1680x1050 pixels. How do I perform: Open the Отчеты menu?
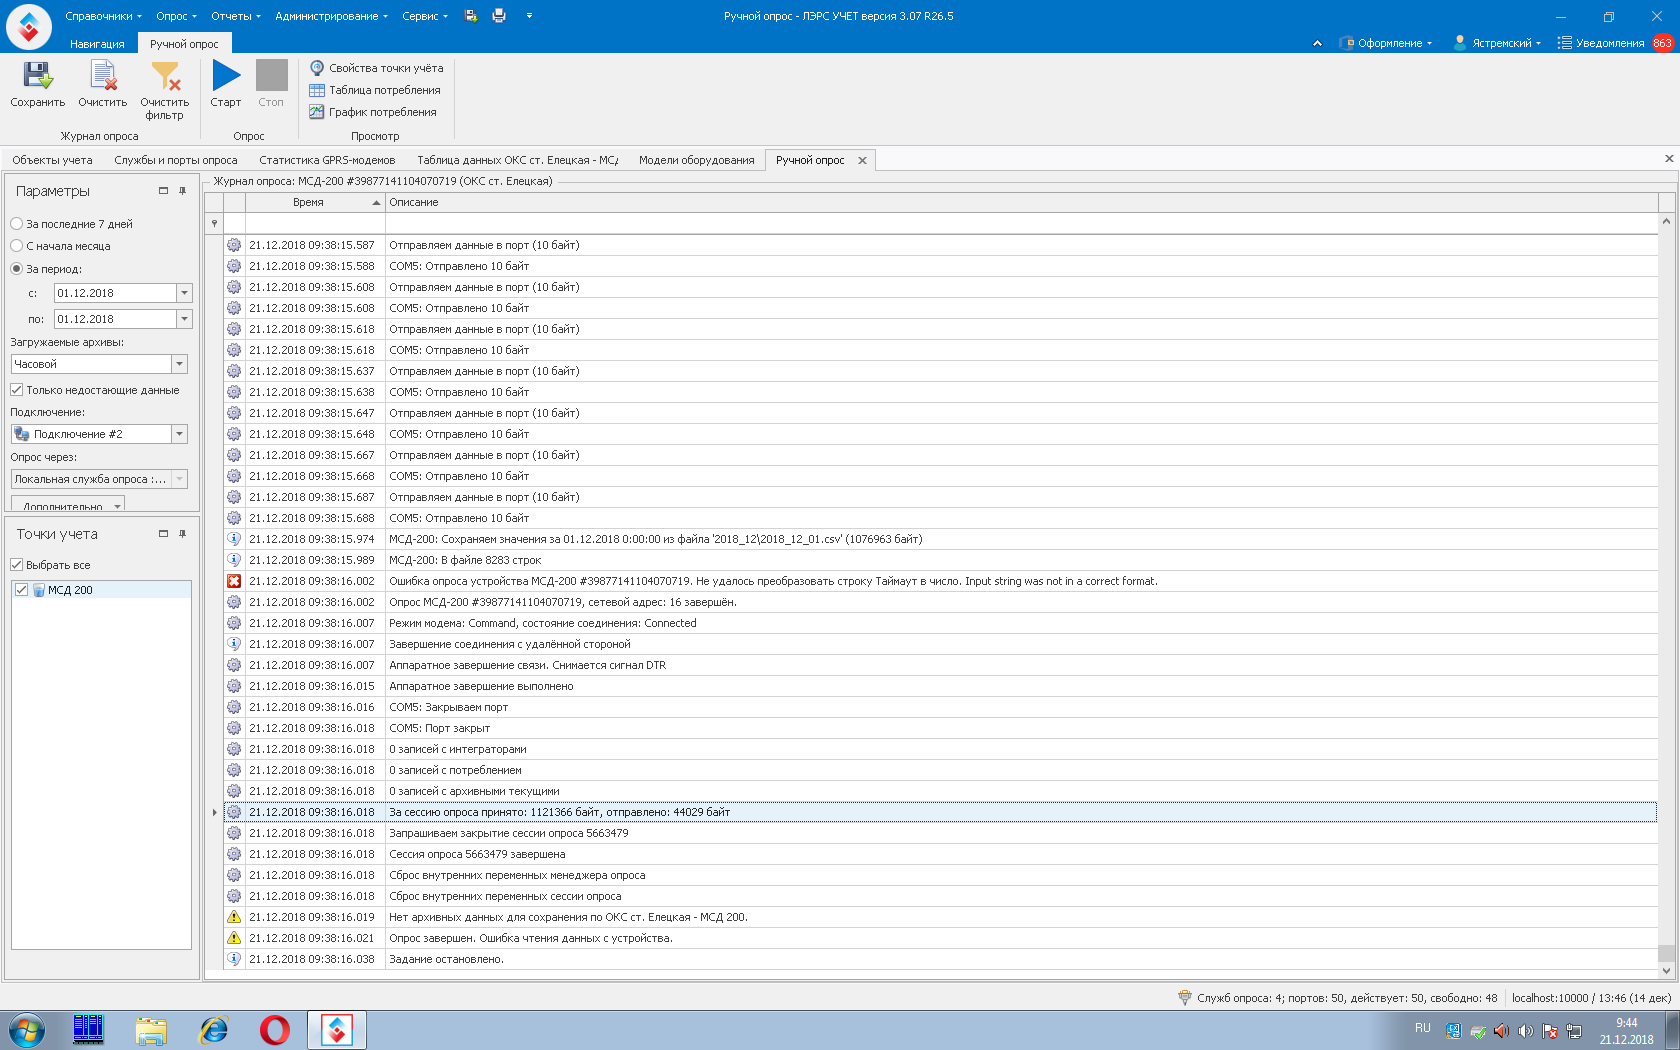236,16
